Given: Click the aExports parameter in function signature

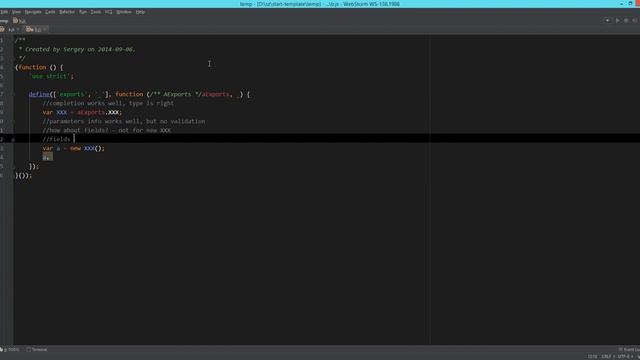Looking at the screenshot, I should tap(216, 94).
